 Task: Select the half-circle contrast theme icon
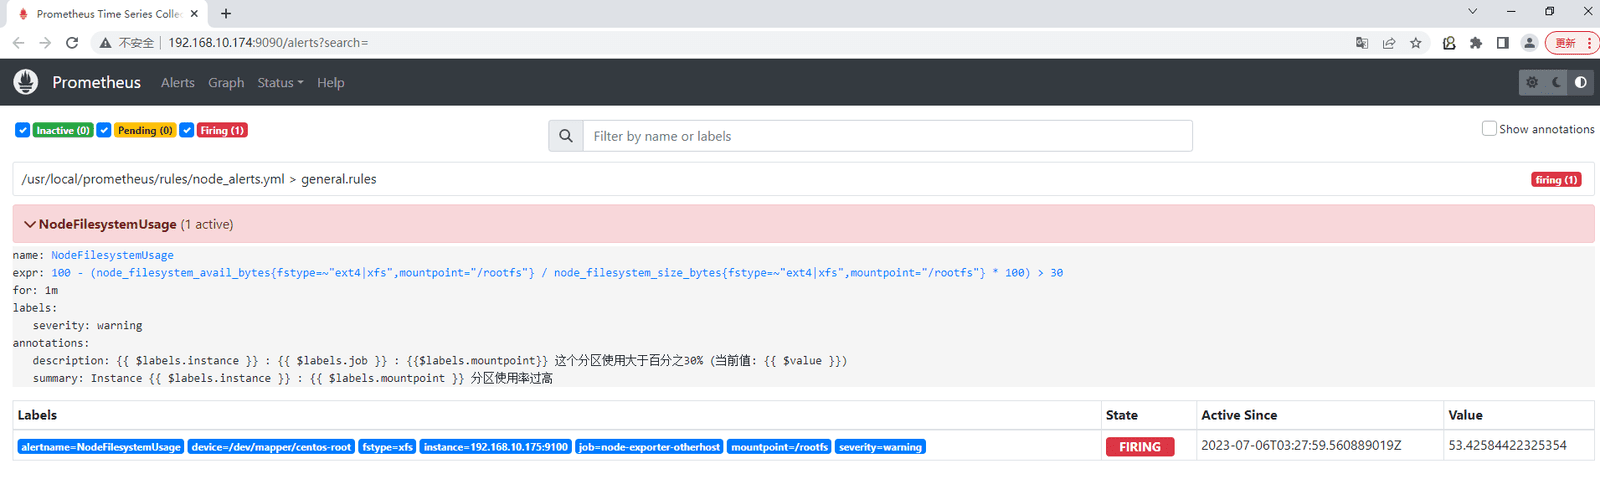[x=1581, y=82]
